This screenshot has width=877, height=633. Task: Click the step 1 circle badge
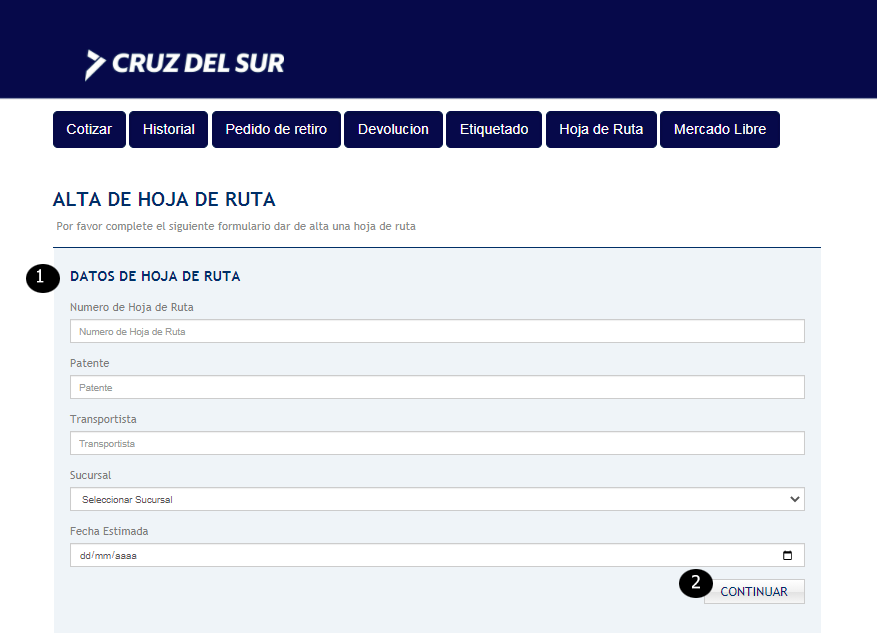pos(41,277)
